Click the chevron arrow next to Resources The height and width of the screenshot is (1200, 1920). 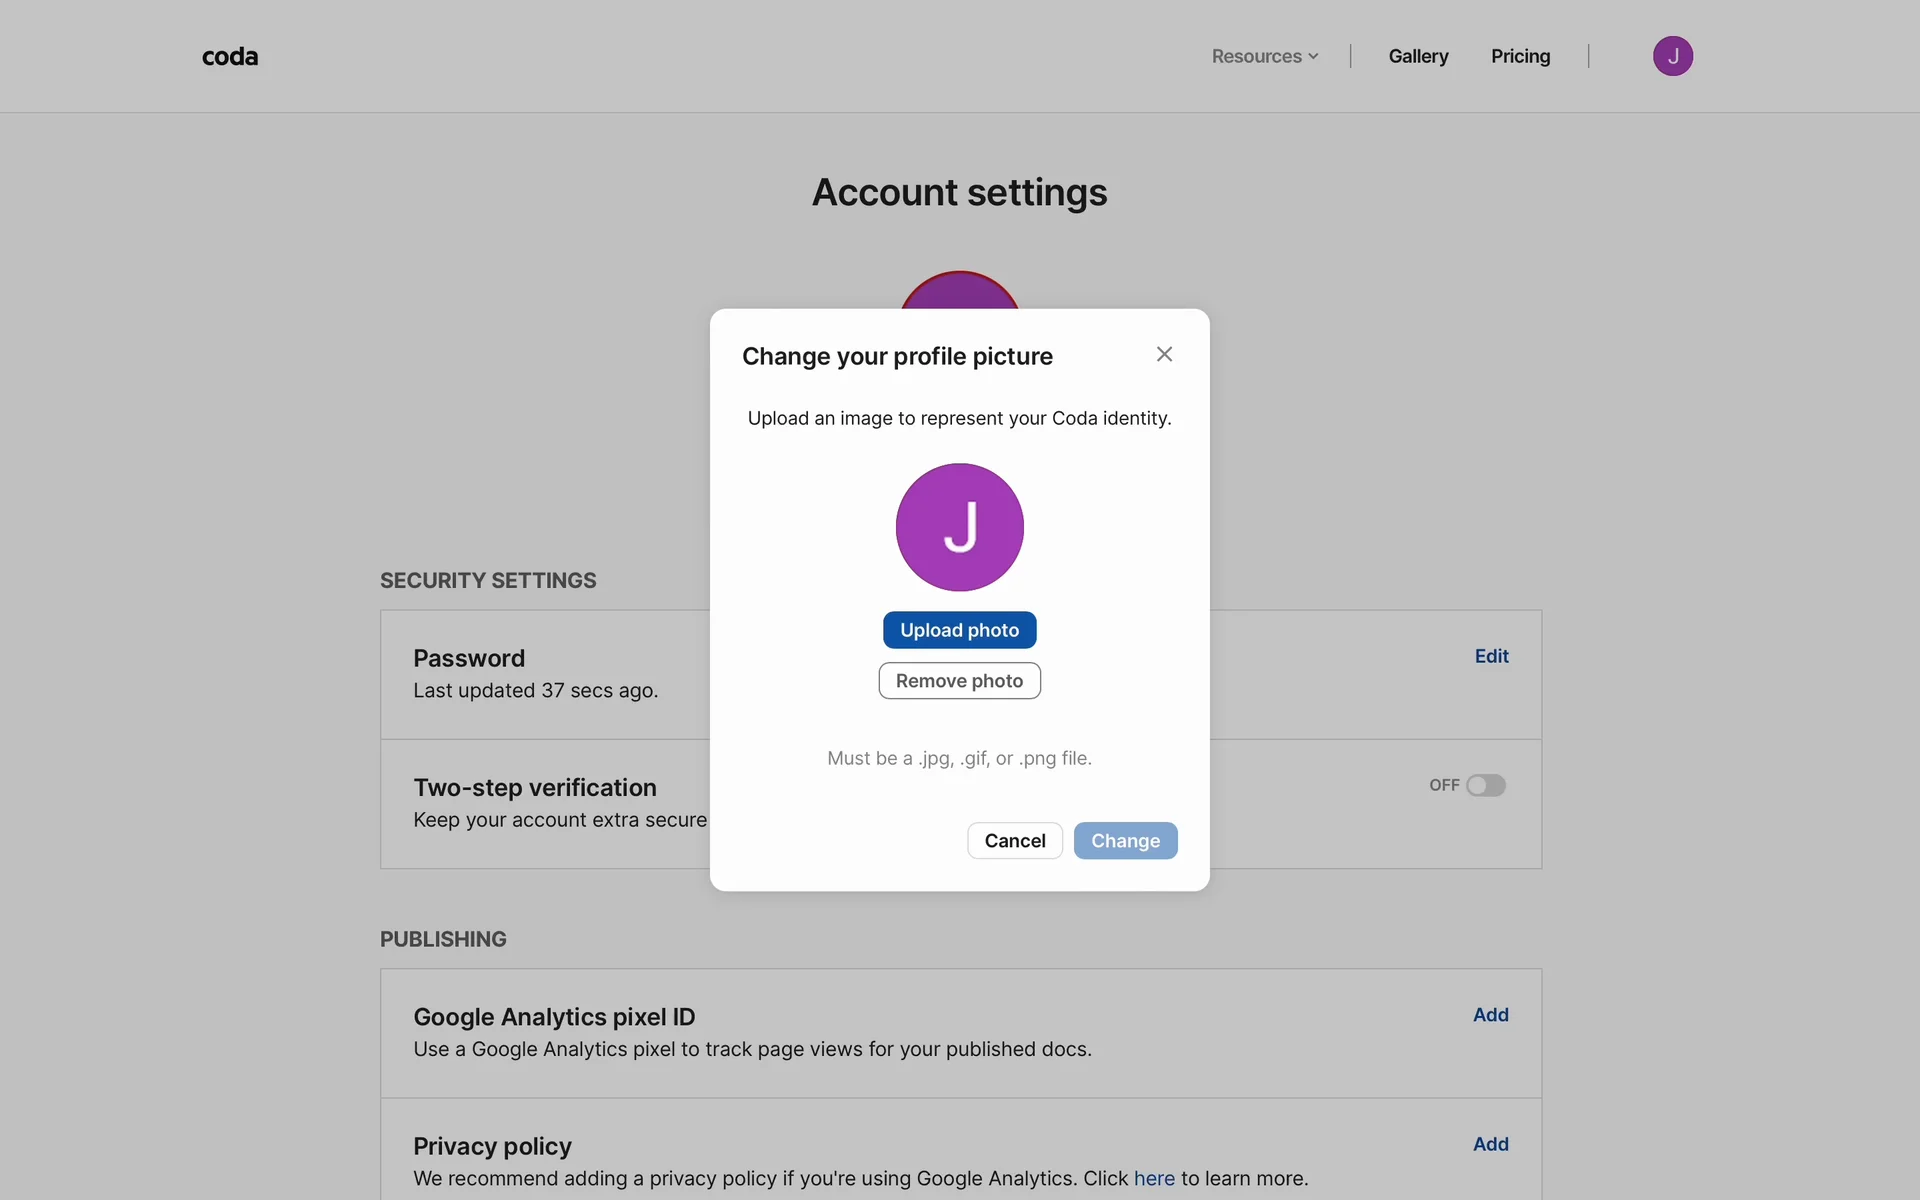(x=1313, y=57)
